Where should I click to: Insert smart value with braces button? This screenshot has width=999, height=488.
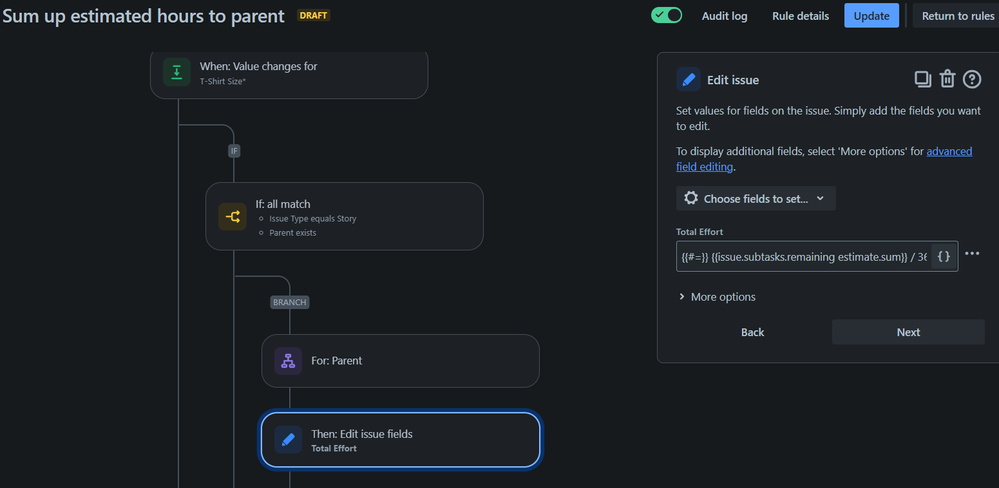tap(943, 257)
